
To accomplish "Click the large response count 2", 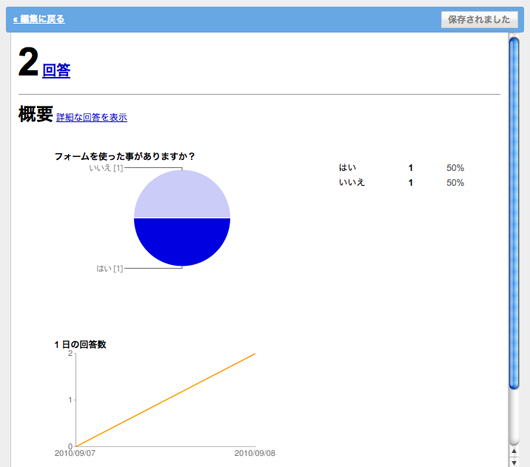I will click(x=28, y=62).
